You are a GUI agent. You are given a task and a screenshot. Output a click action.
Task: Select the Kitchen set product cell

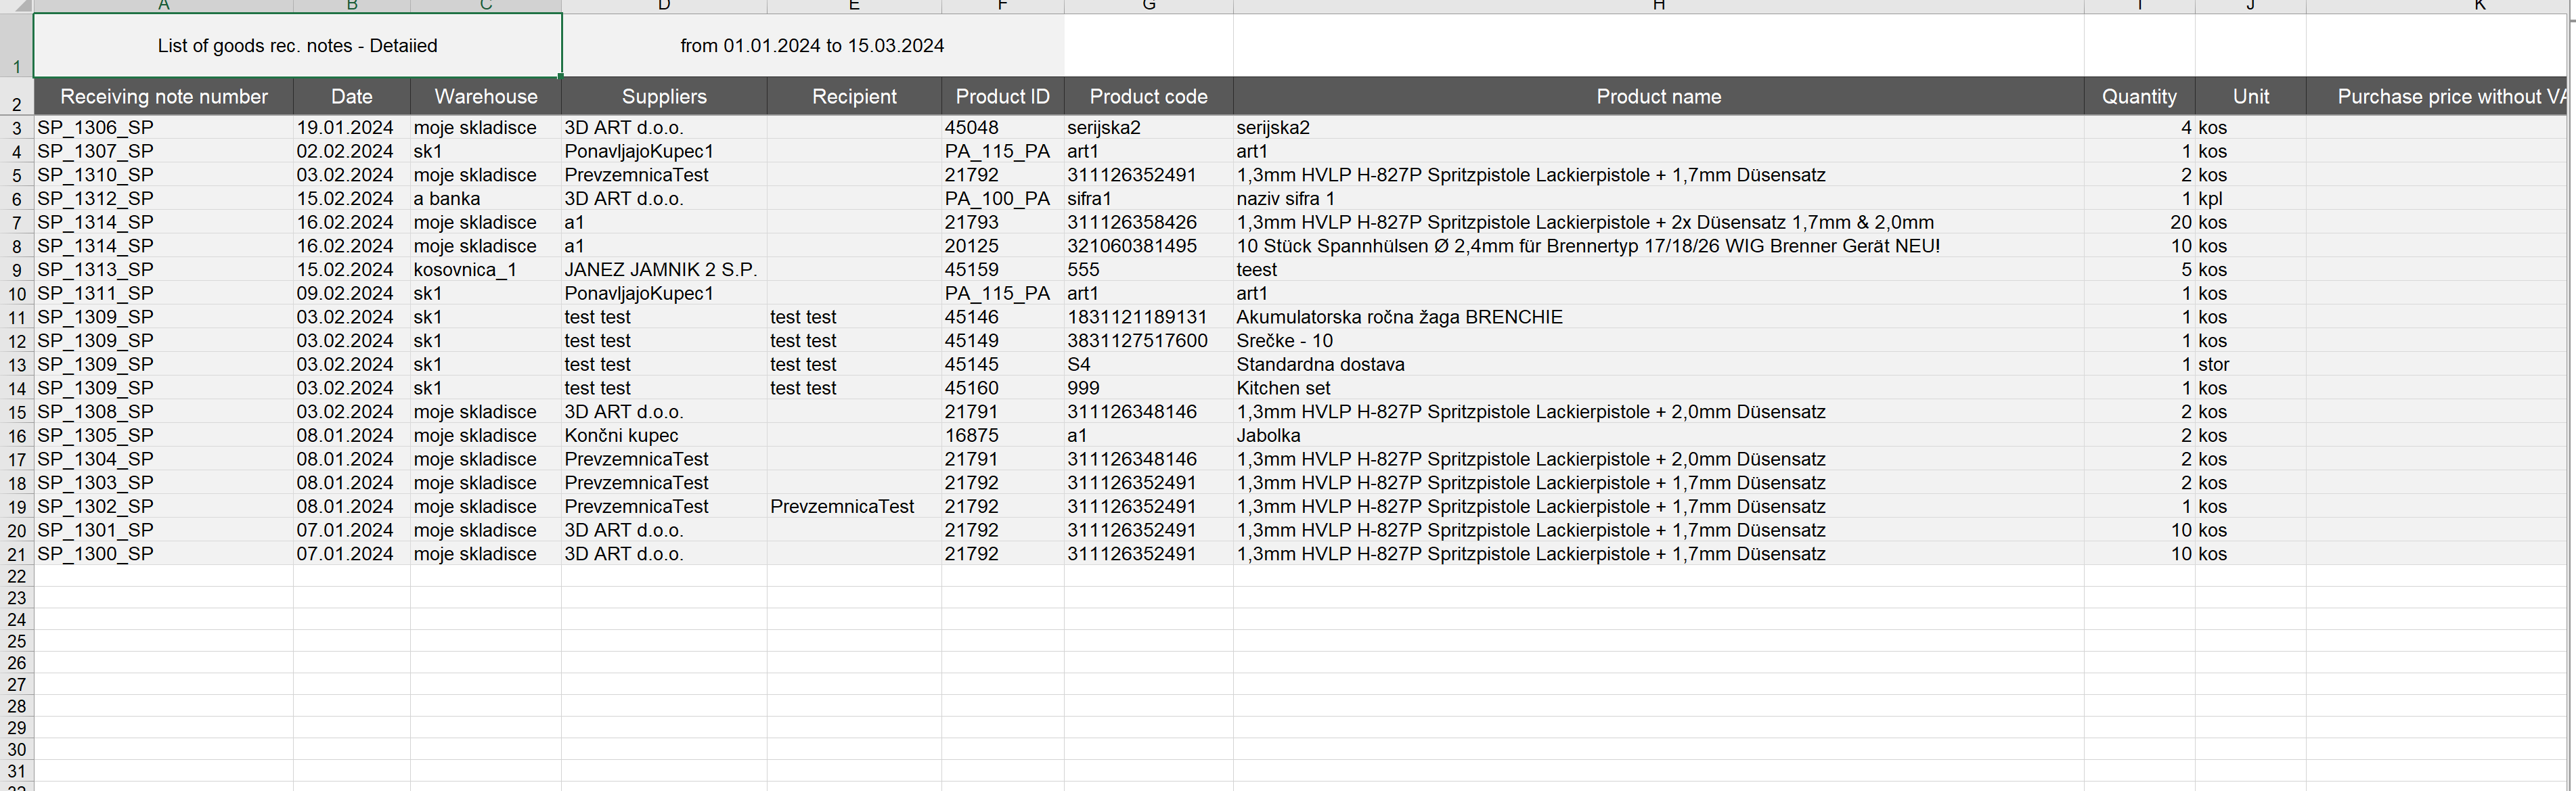coord(1283,388)
